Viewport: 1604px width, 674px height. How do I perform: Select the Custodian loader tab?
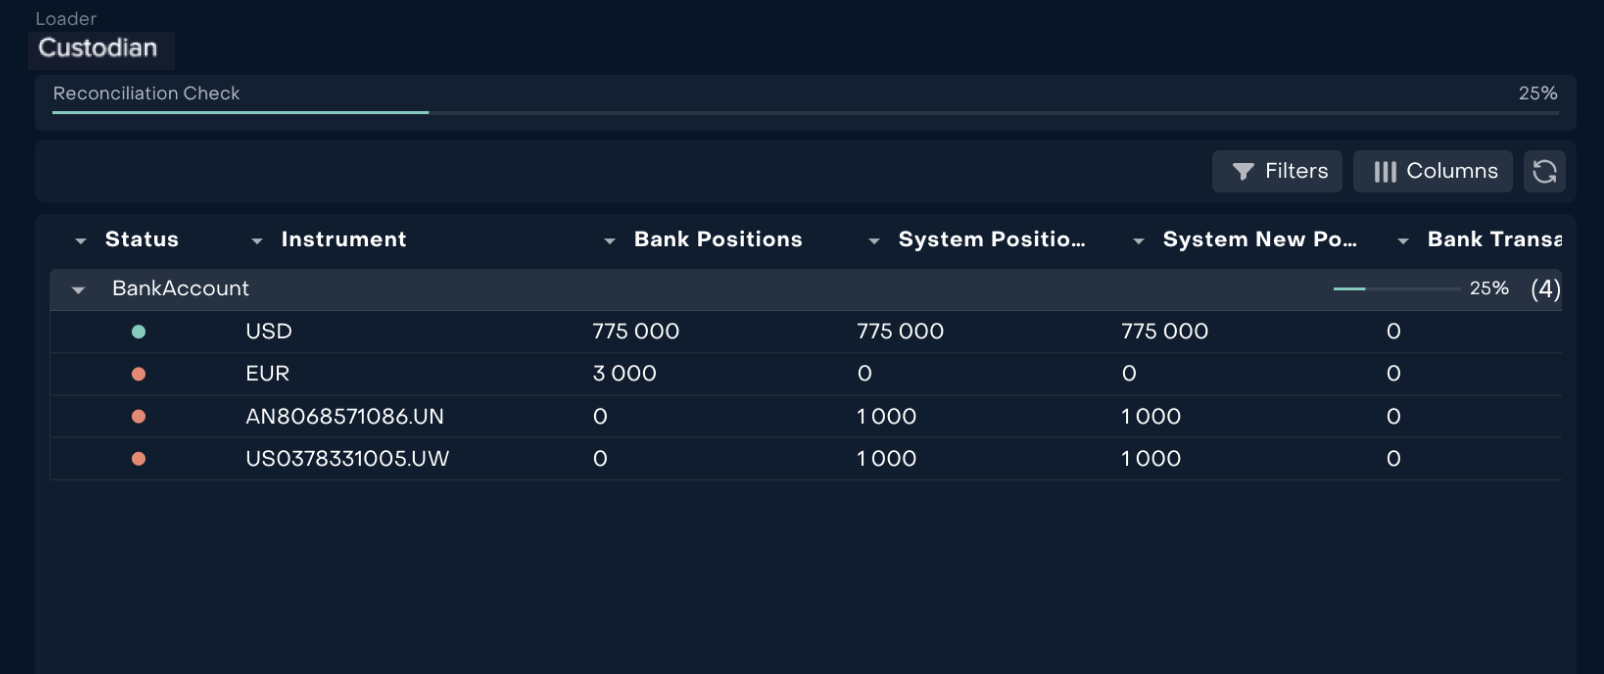click(98, 48)
